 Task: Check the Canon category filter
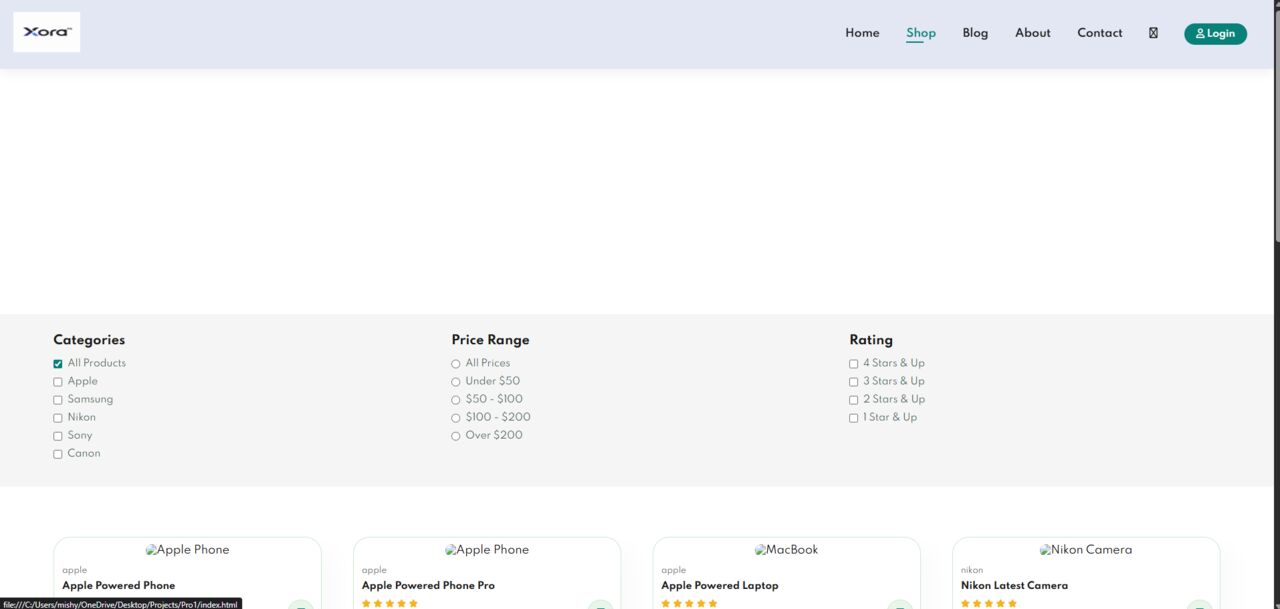click(x=58, y=454)
